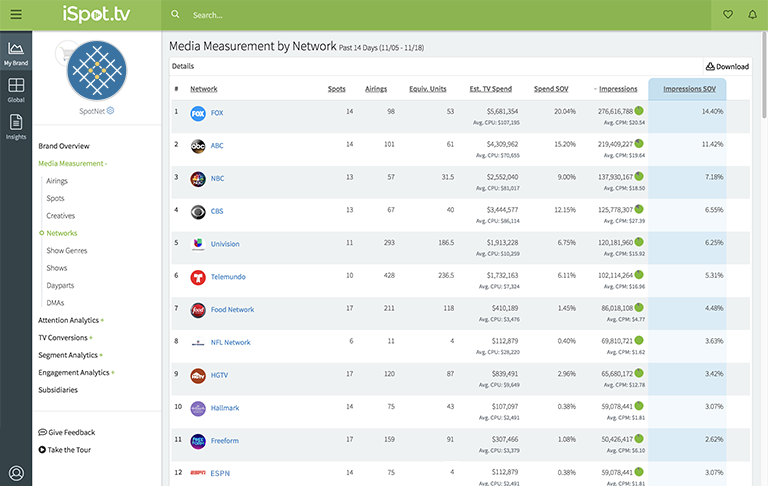Click the user profile icon
The image size is (768, 486).
click(x=16, y=473)
